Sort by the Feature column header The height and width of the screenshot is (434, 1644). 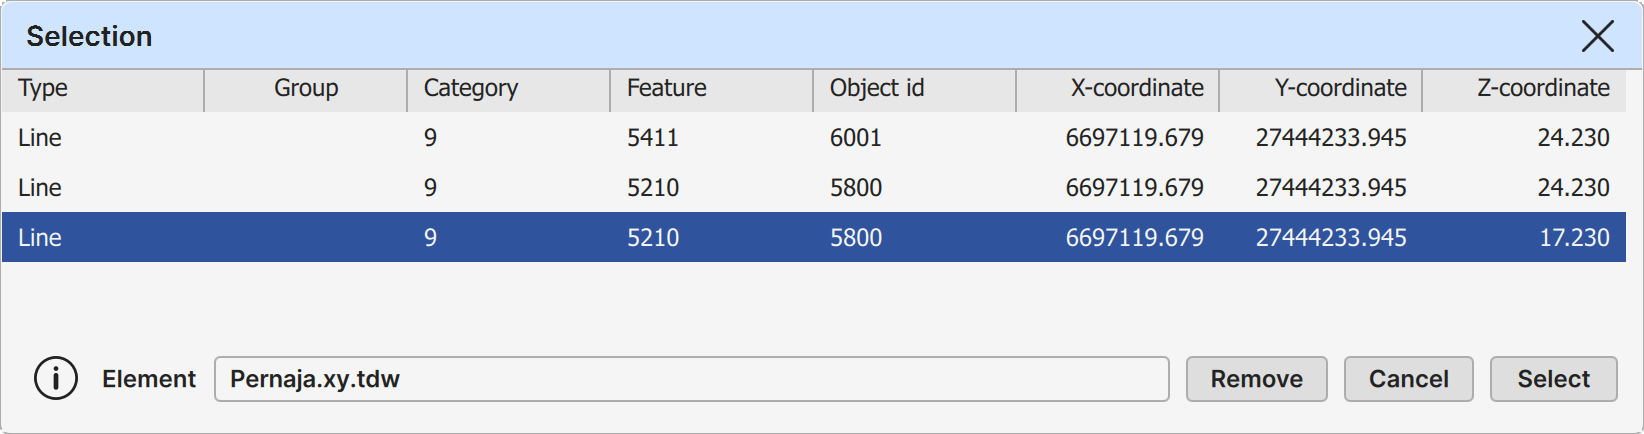[x=711, y=89]
